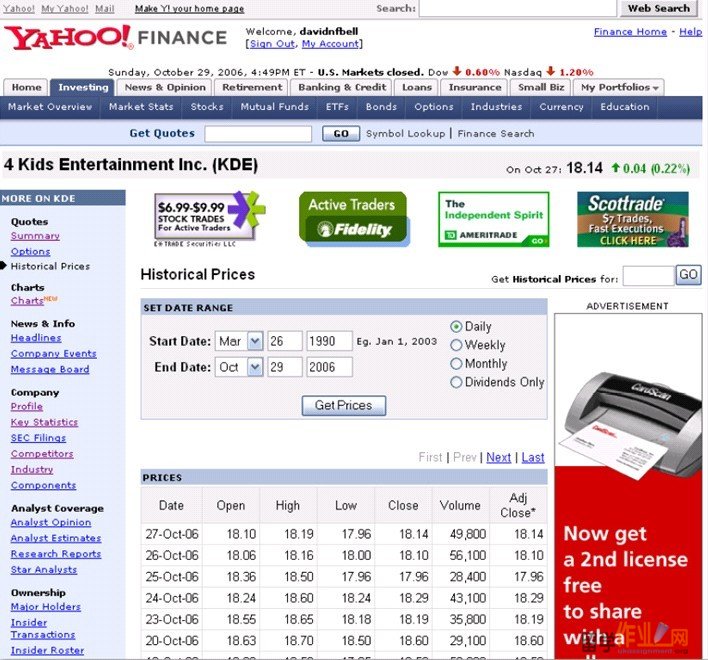Click the top Yahoo web search field
This screenshot has width=708, height=660.
[517, 8]
